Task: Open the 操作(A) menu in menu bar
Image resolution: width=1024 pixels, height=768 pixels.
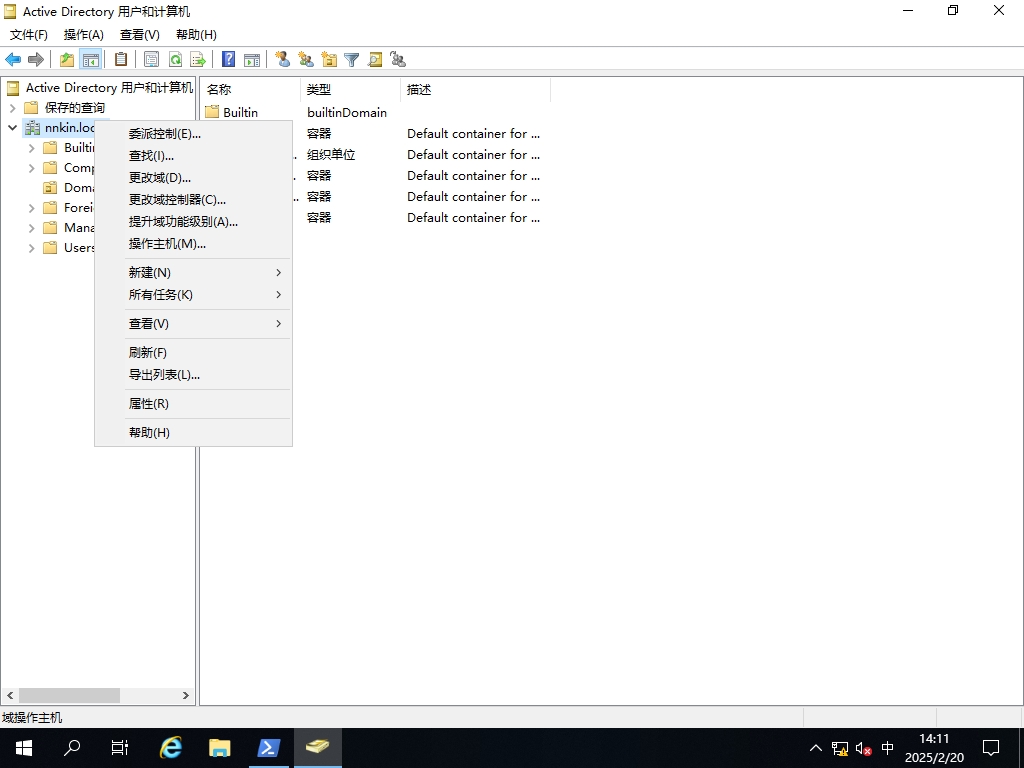Action: [x=84, y=35]
